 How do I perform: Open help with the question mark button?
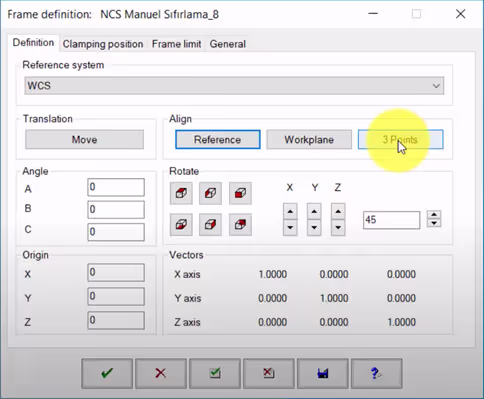click(x=377, y=373)
